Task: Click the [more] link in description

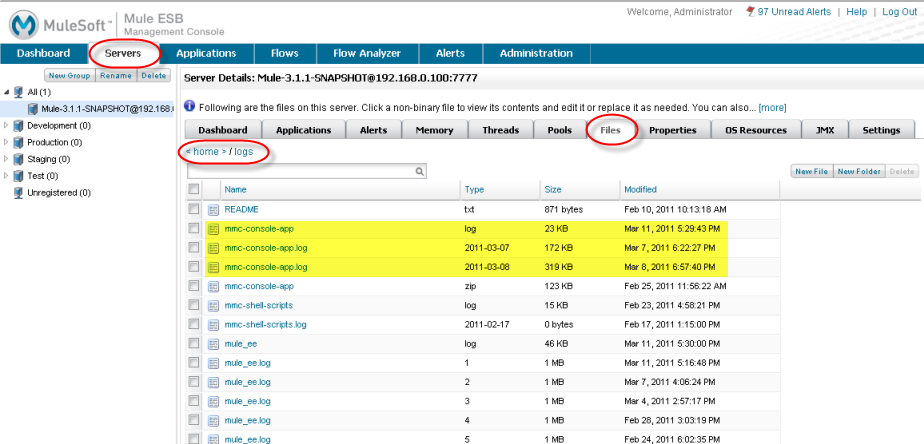Action: (x=772, y=108)
